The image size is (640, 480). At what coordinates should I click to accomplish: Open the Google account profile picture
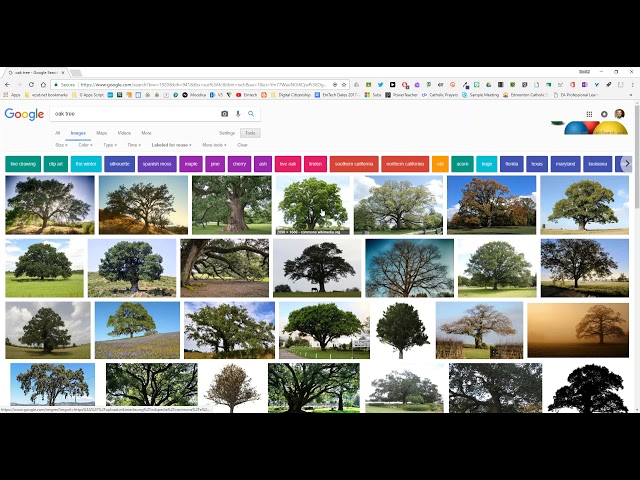(619, 114)
